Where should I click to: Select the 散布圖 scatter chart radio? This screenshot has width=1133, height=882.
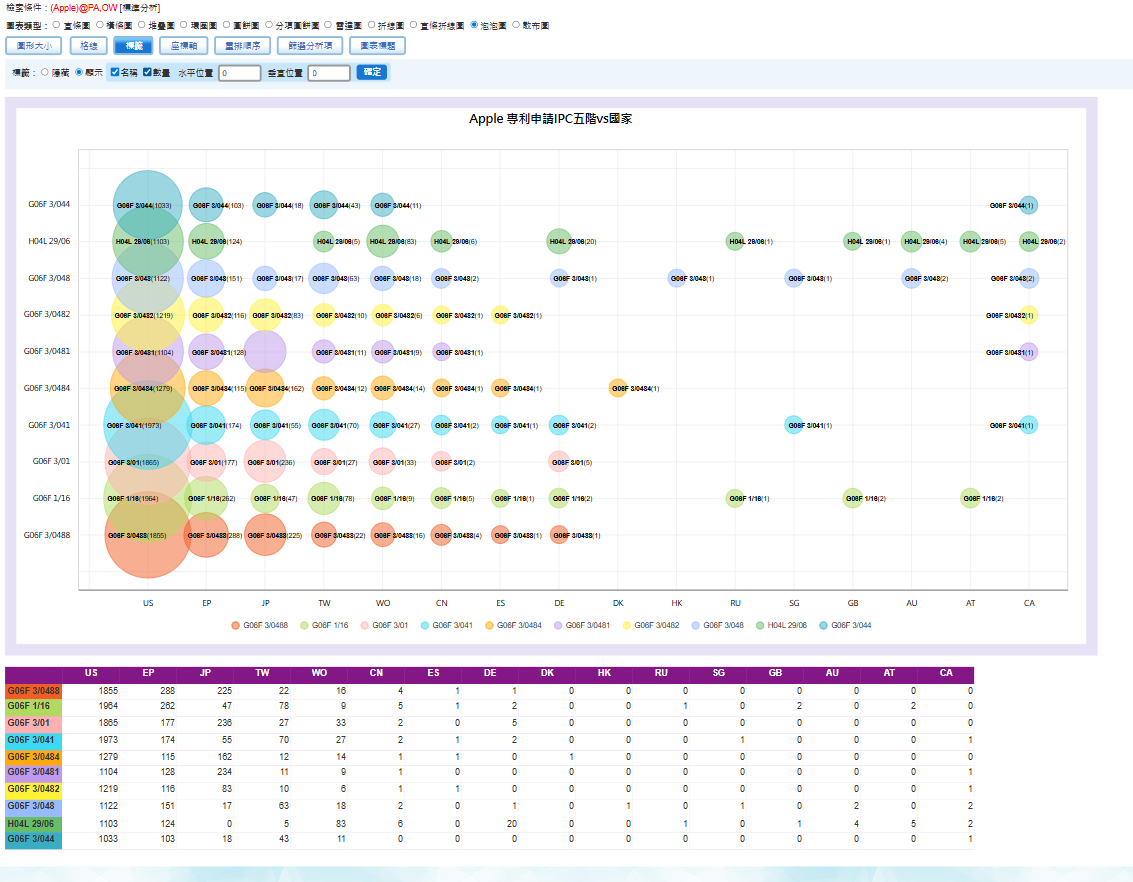coord(516,25)
